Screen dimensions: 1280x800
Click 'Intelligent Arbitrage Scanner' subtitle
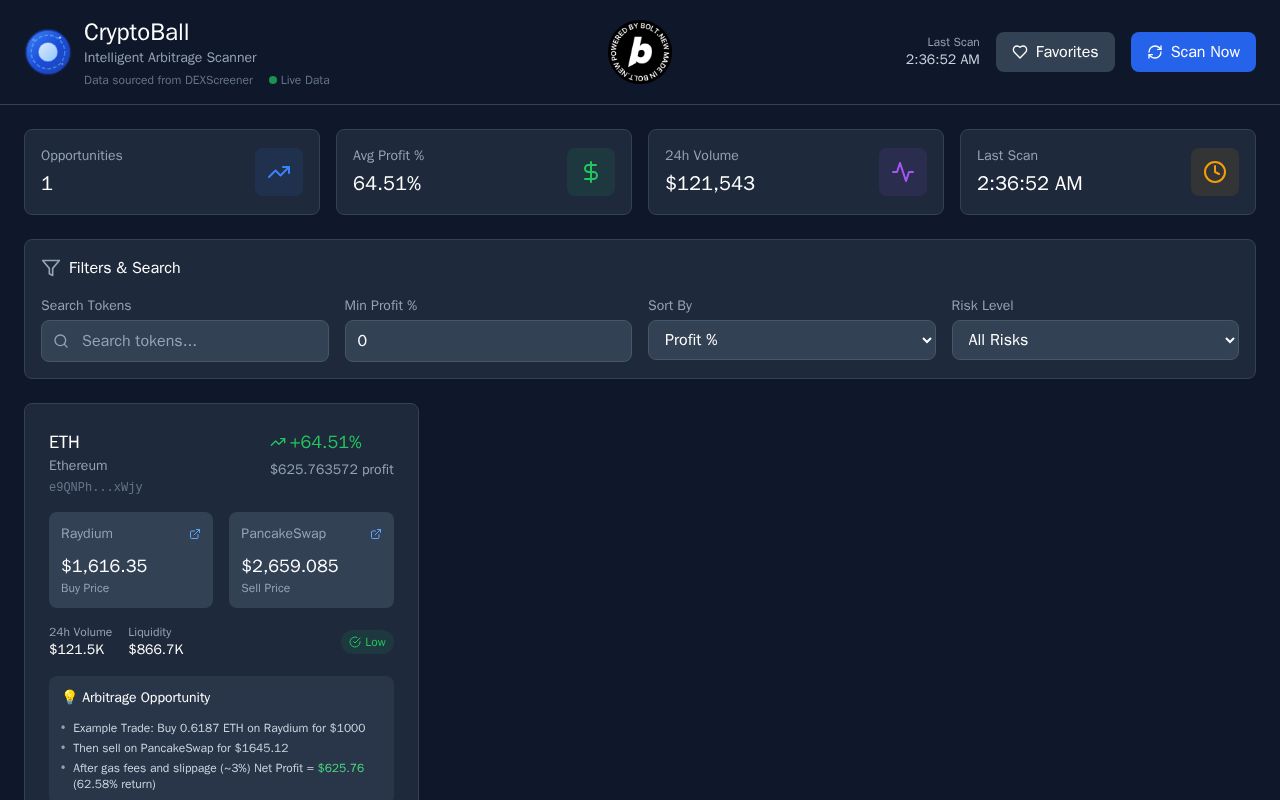170,57
